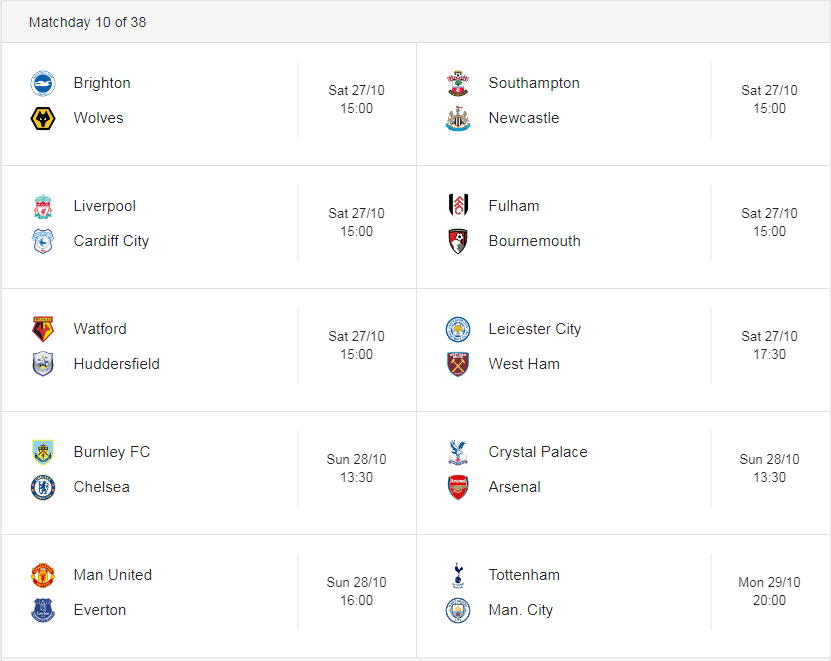831x661 pixels.
Task: Click the Man. City club crest
Action: pos(458,610)
